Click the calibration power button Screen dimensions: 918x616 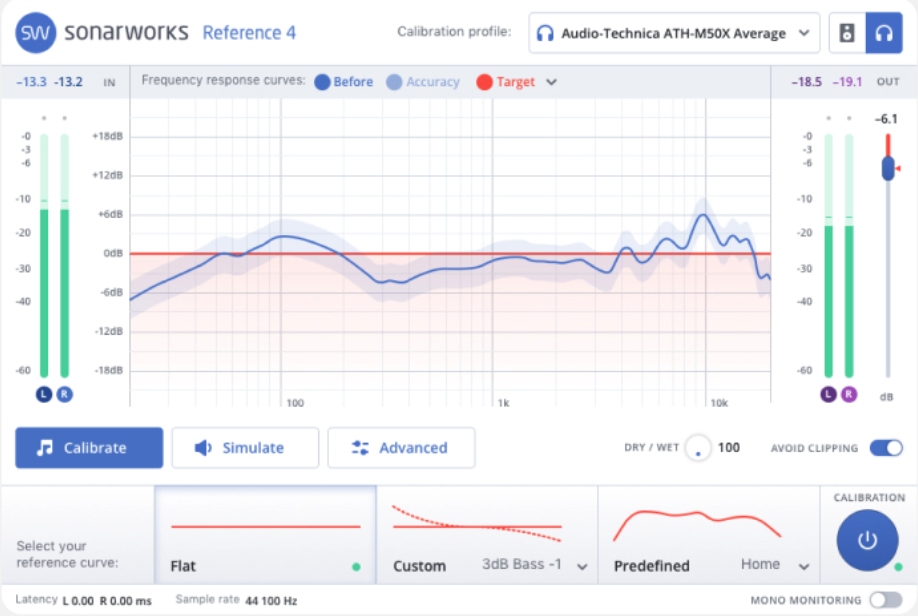(x=867, y=540)
